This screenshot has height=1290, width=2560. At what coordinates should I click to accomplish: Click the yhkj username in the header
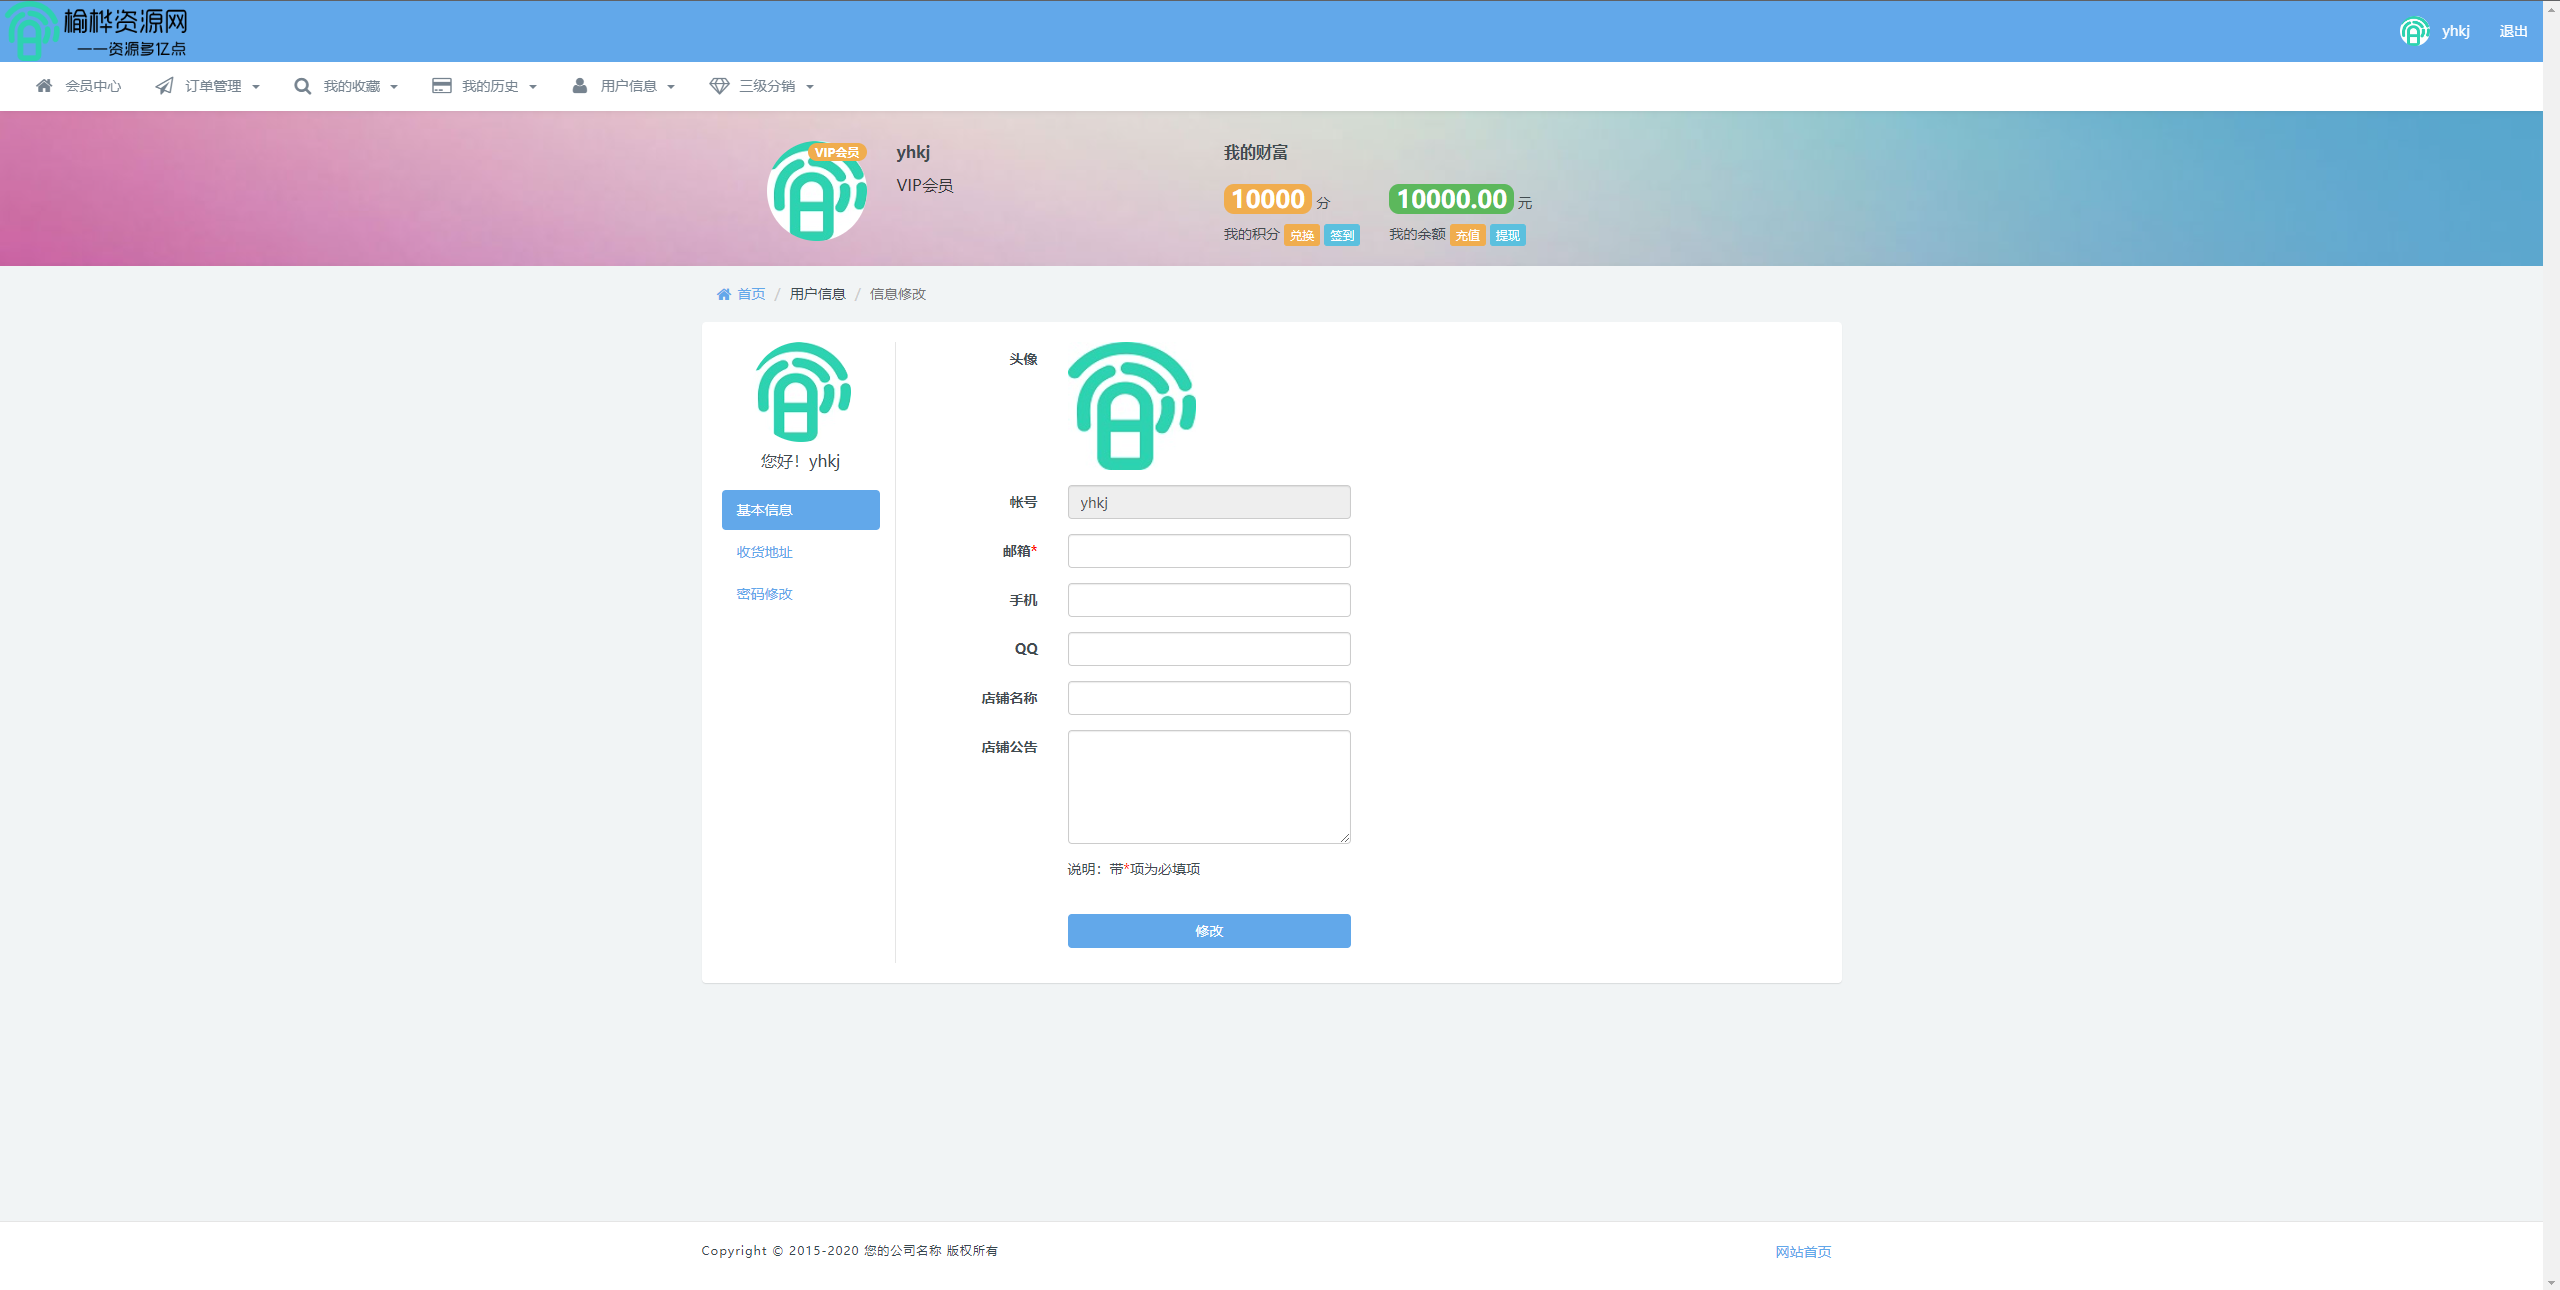coord(2456,31)
